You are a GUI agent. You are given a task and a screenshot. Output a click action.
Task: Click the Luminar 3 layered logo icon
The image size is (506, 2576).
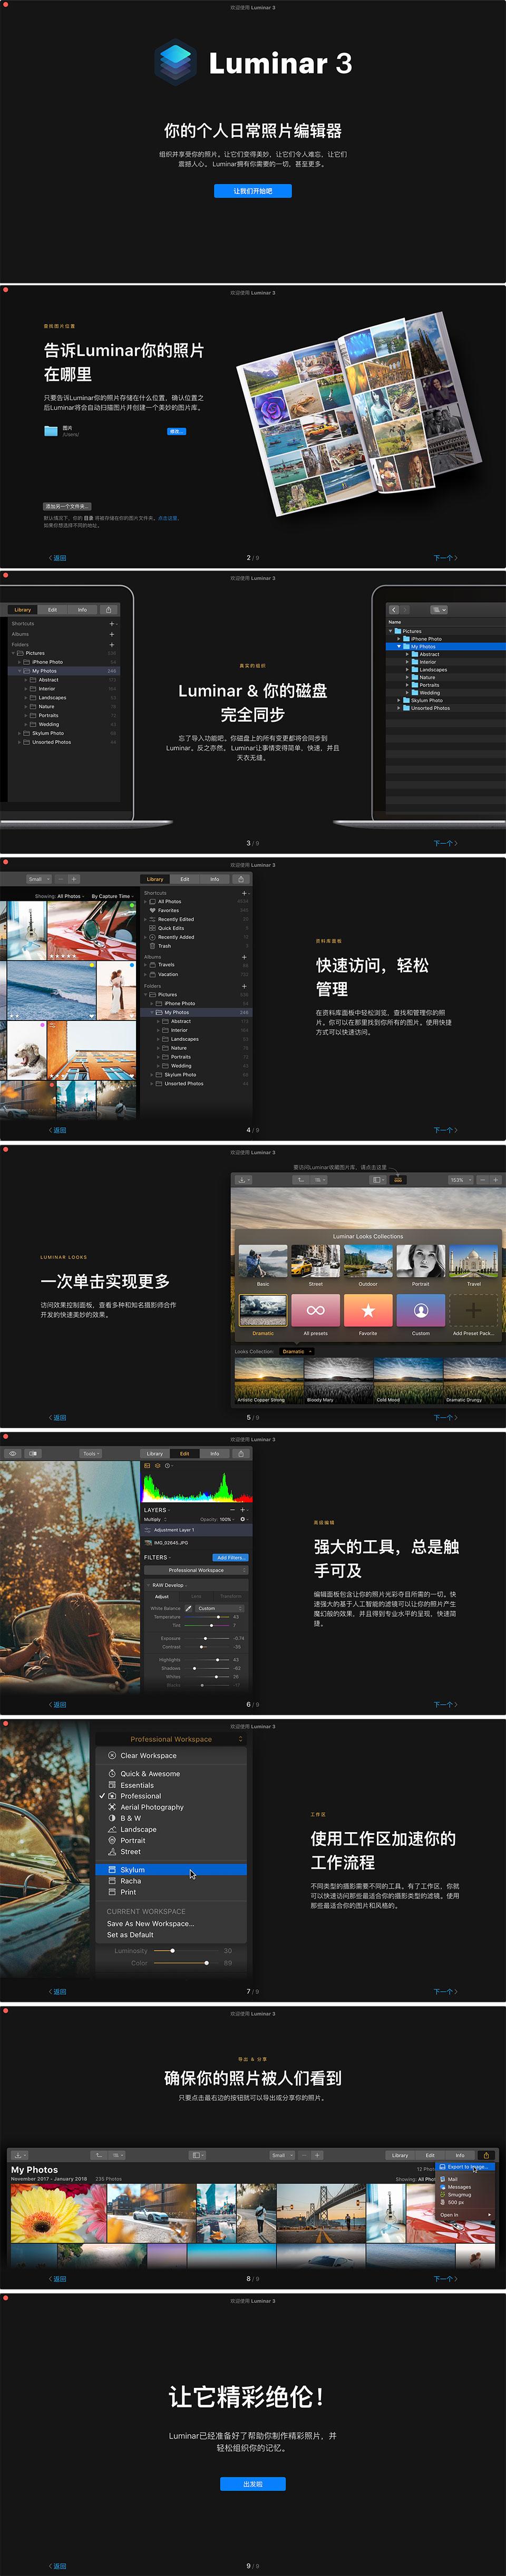pyautogui.click(x=176, y=63)
